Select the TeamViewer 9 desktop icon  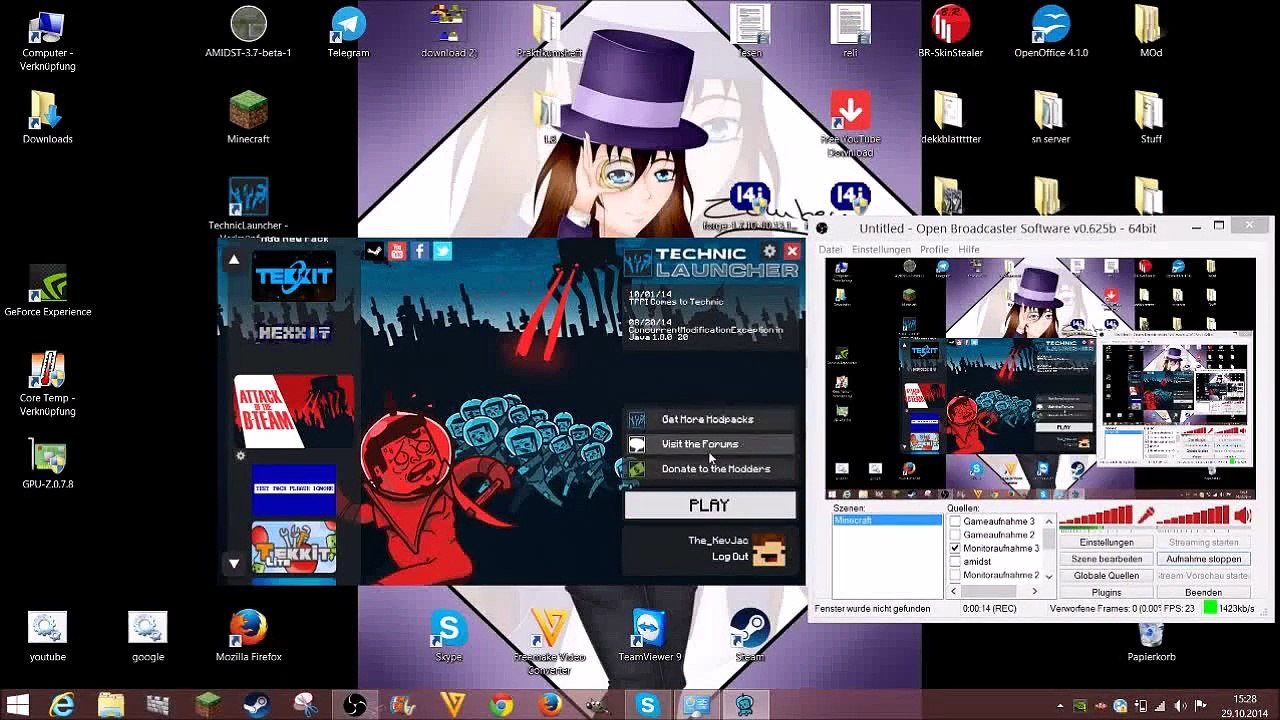[650, 636]
